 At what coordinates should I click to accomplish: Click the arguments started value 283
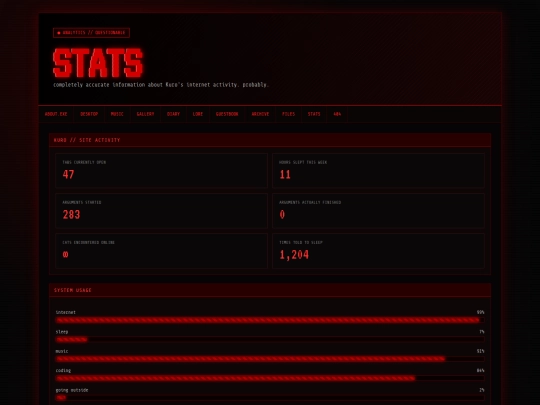pyautogui.click(x=71, y=215)
